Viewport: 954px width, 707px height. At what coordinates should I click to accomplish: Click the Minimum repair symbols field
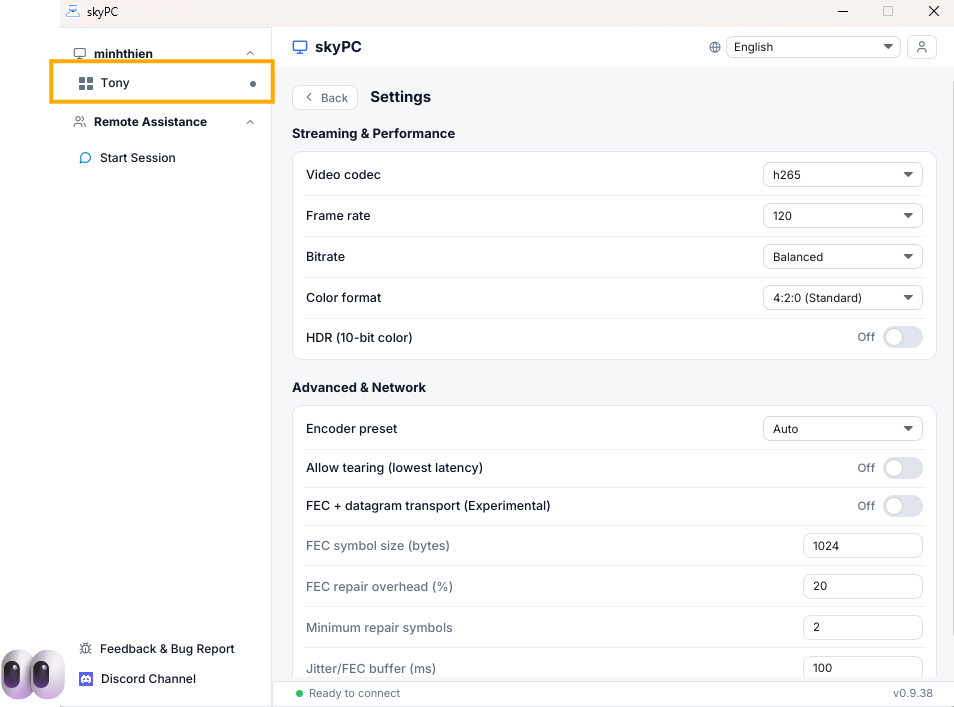(863, 627)
